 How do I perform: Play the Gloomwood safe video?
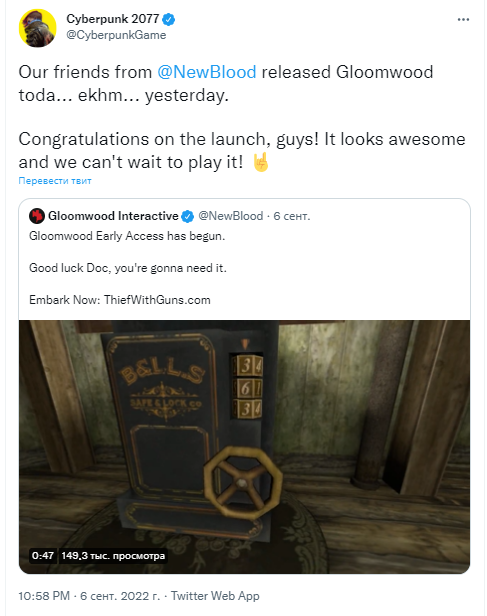[x=244, y=447]
